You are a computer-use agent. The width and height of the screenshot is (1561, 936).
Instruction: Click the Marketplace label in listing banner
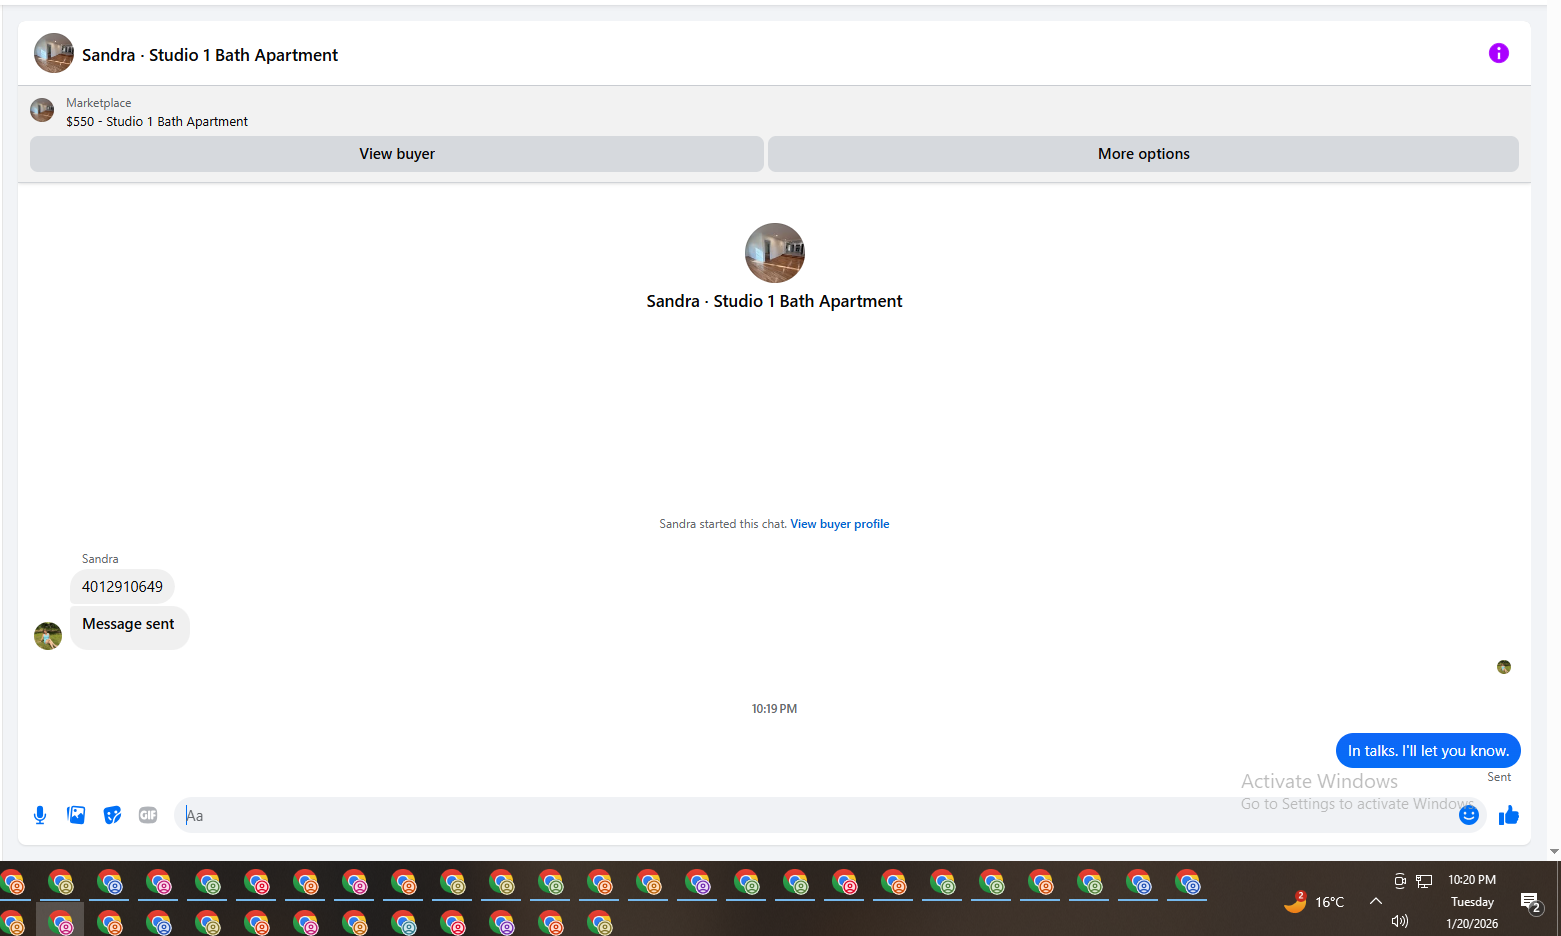pyautogui.click(x=99, y=103)
